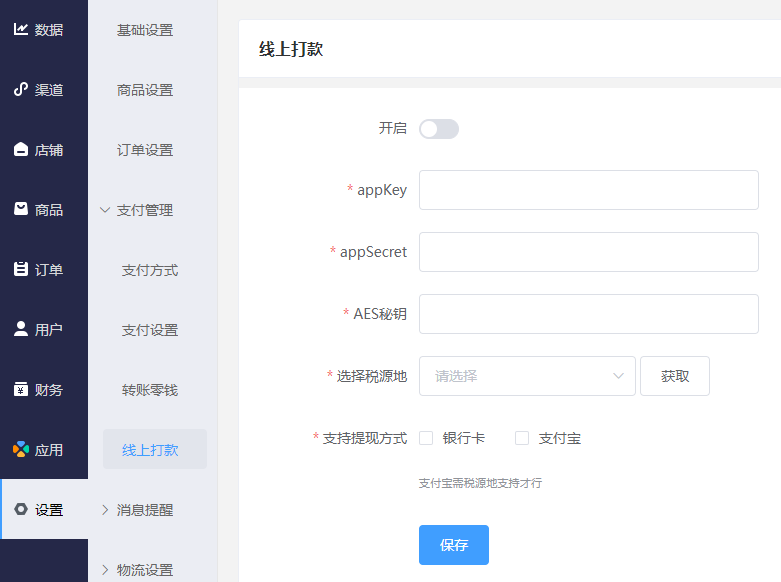Screen dimensions: 781x582
Task: Open the 数据 chart icon
Action: coord(20,29)
